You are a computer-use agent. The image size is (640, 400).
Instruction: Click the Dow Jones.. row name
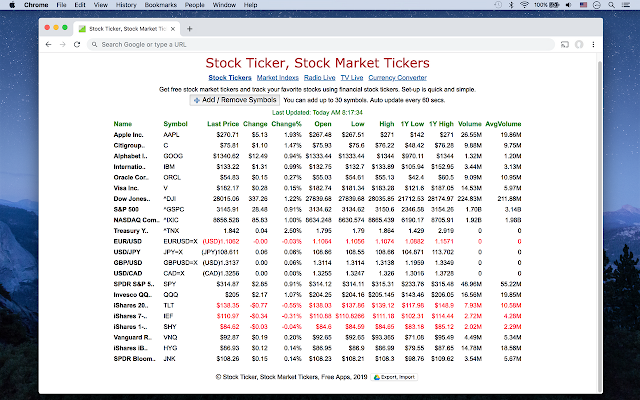pos(132,199)
